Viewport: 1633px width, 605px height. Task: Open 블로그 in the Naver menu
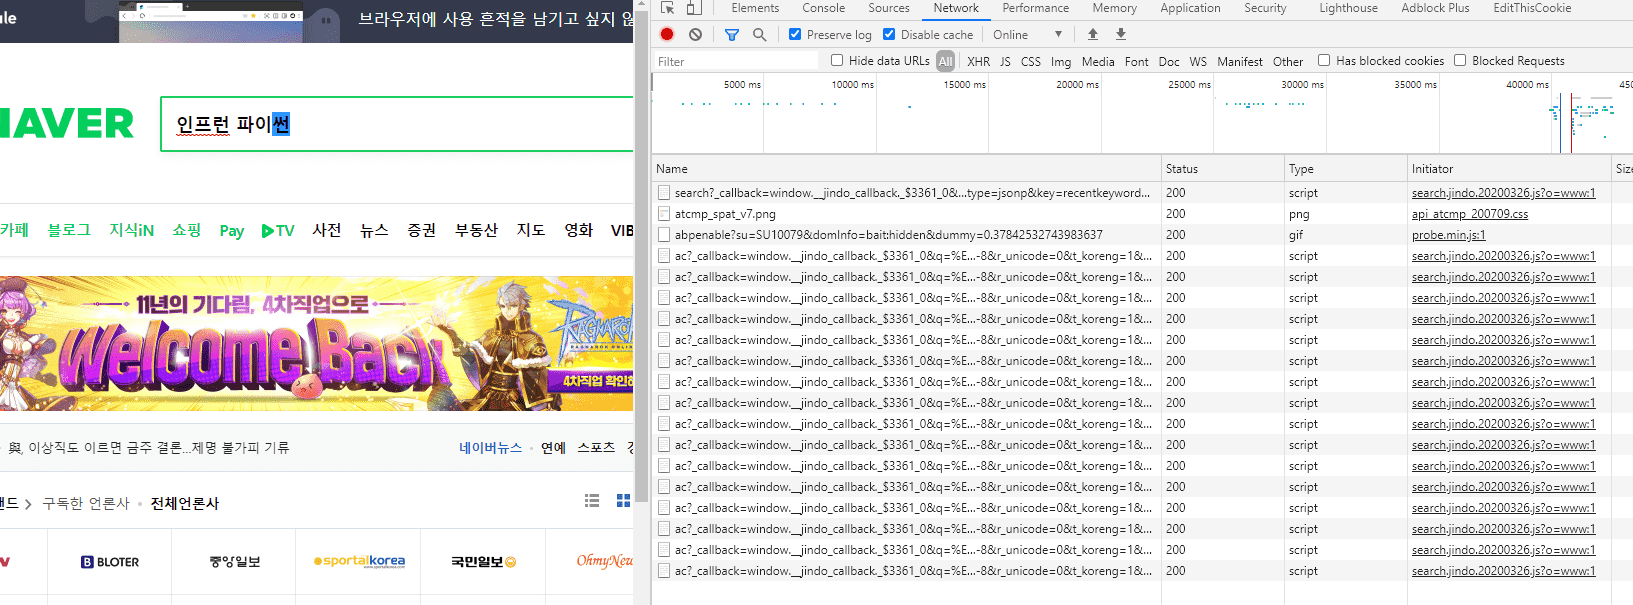(x=69, y=230)
